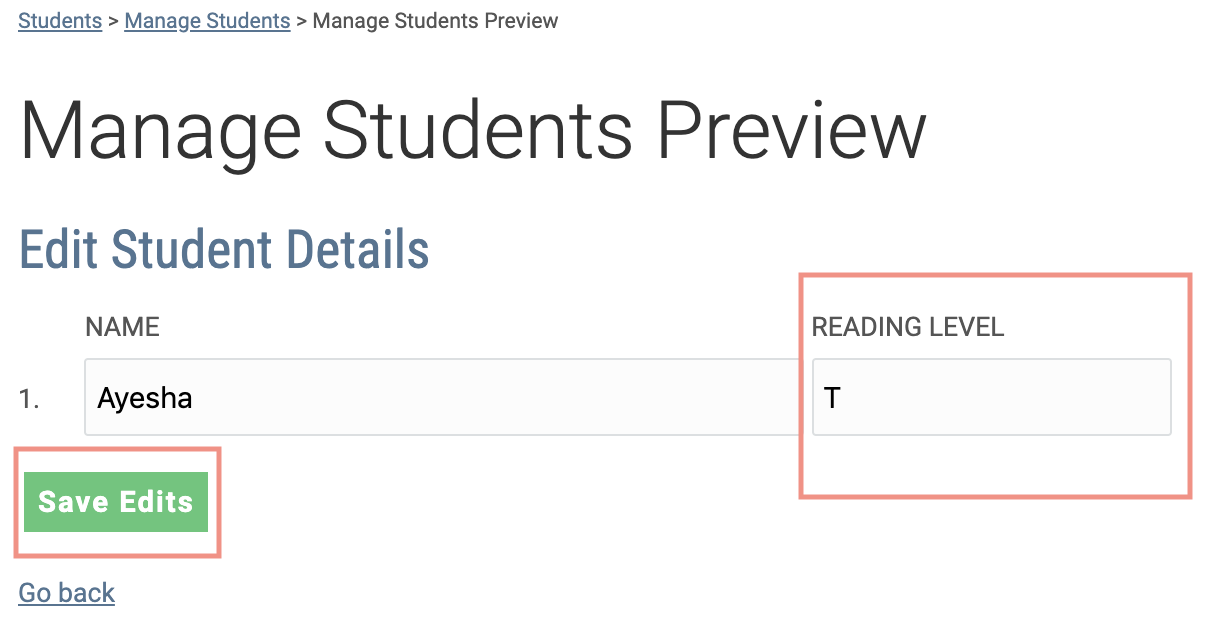The width and height of the screenshot is (1226, 642).
Task: Click the Manage Students Preview breadcrumb text
Action: point(435,20)
